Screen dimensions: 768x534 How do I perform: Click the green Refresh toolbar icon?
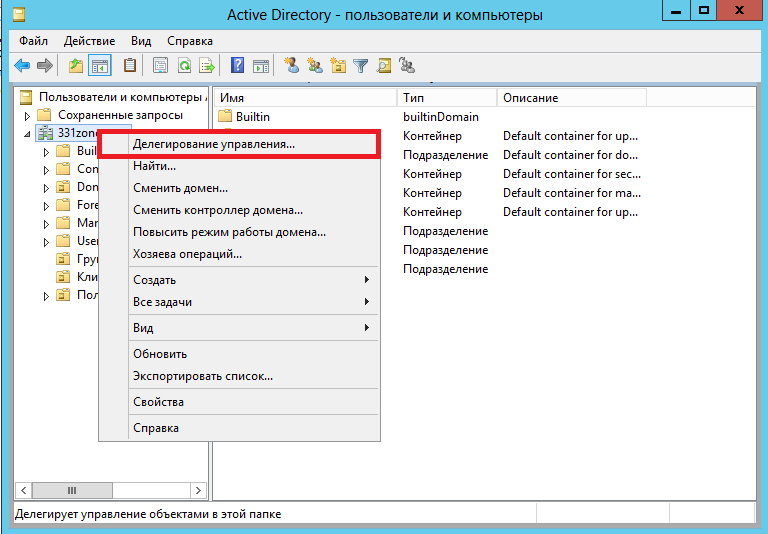(184, 66)
